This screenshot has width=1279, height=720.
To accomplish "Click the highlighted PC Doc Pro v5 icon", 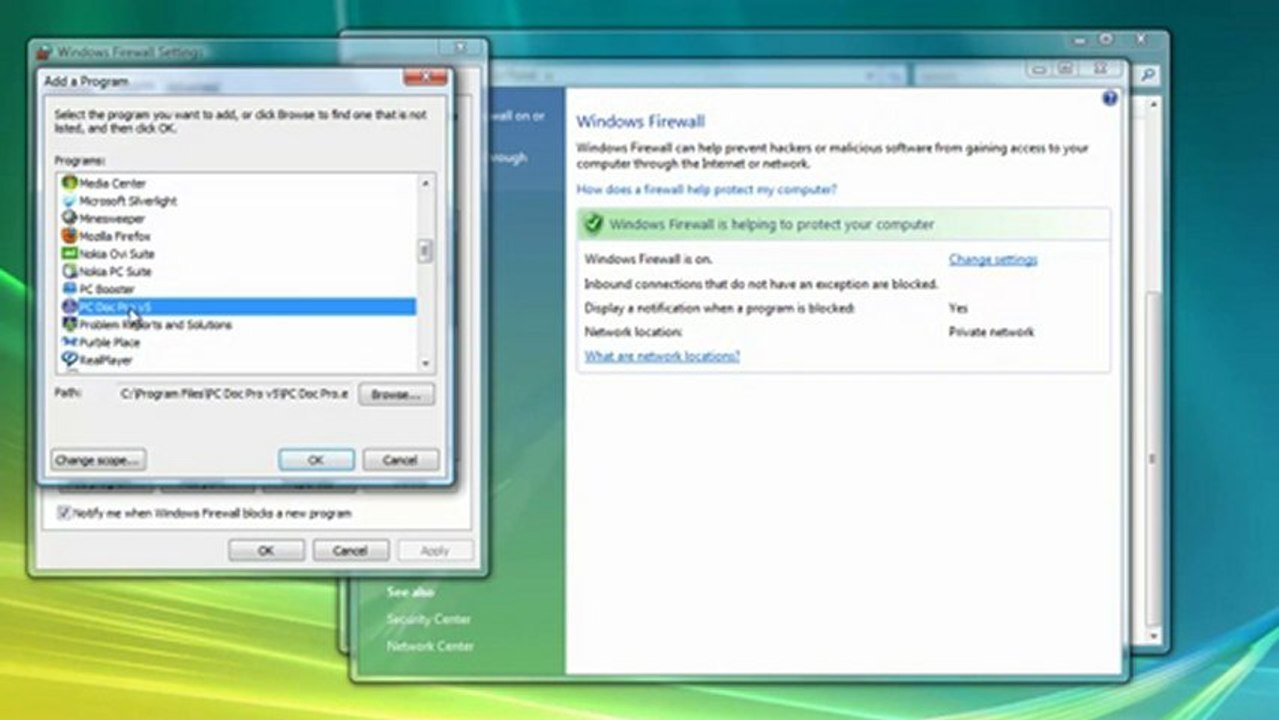I will [x=69, y=307].
